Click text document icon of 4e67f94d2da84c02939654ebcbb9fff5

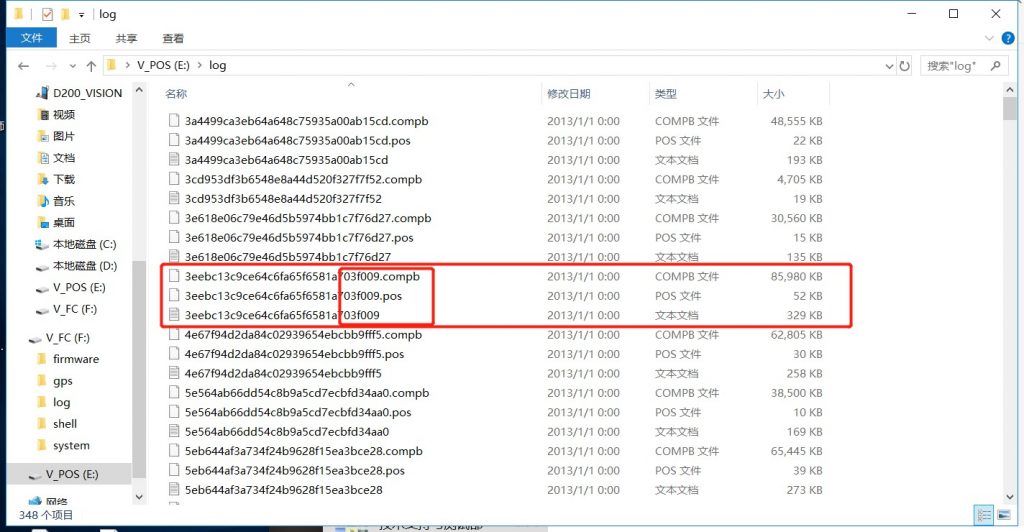174,373
